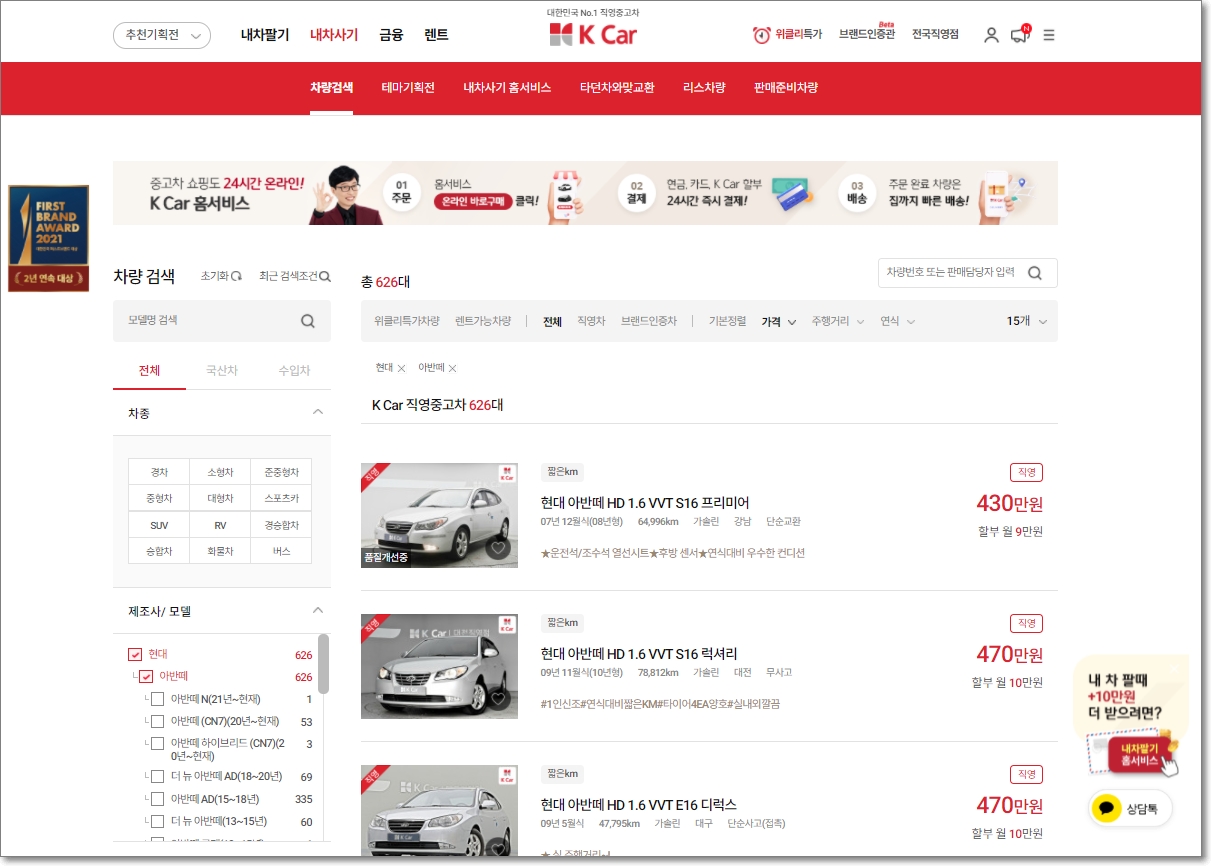Open the 프리미어 car thumbnail
1211x866 pixels.
pyautogui.click(x=439, y=515)
